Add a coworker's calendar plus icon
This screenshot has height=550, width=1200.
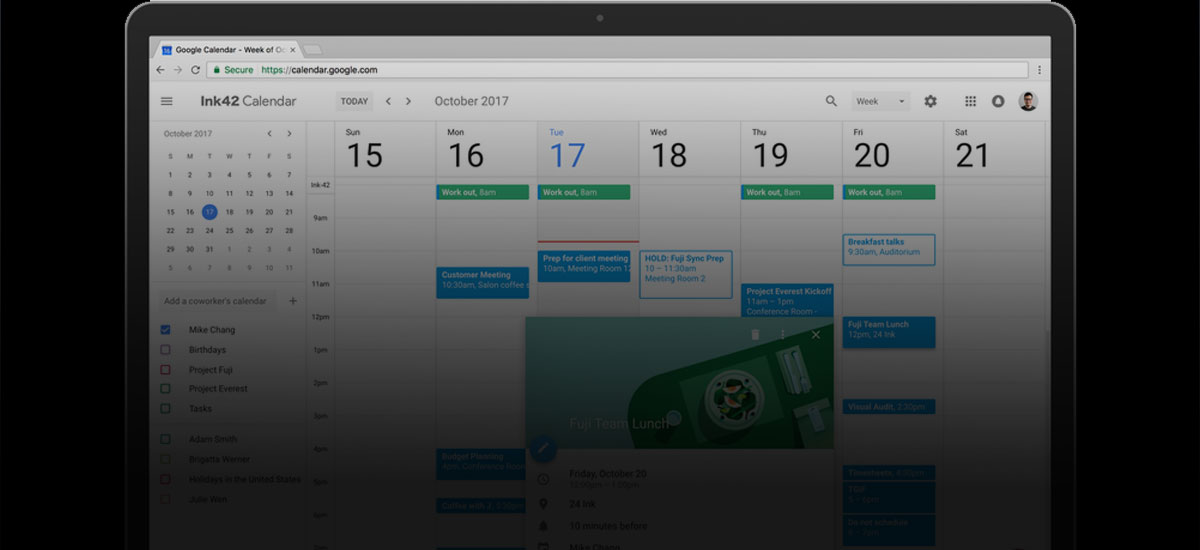click(x=293, y=301)
